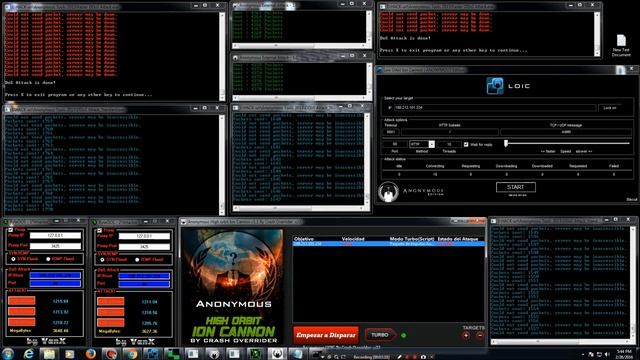Image resolution: width=640 pixels, height=360 pixels.
Task: Click vertical scrollbar of top-left console window
Action: tap(222, 56)
